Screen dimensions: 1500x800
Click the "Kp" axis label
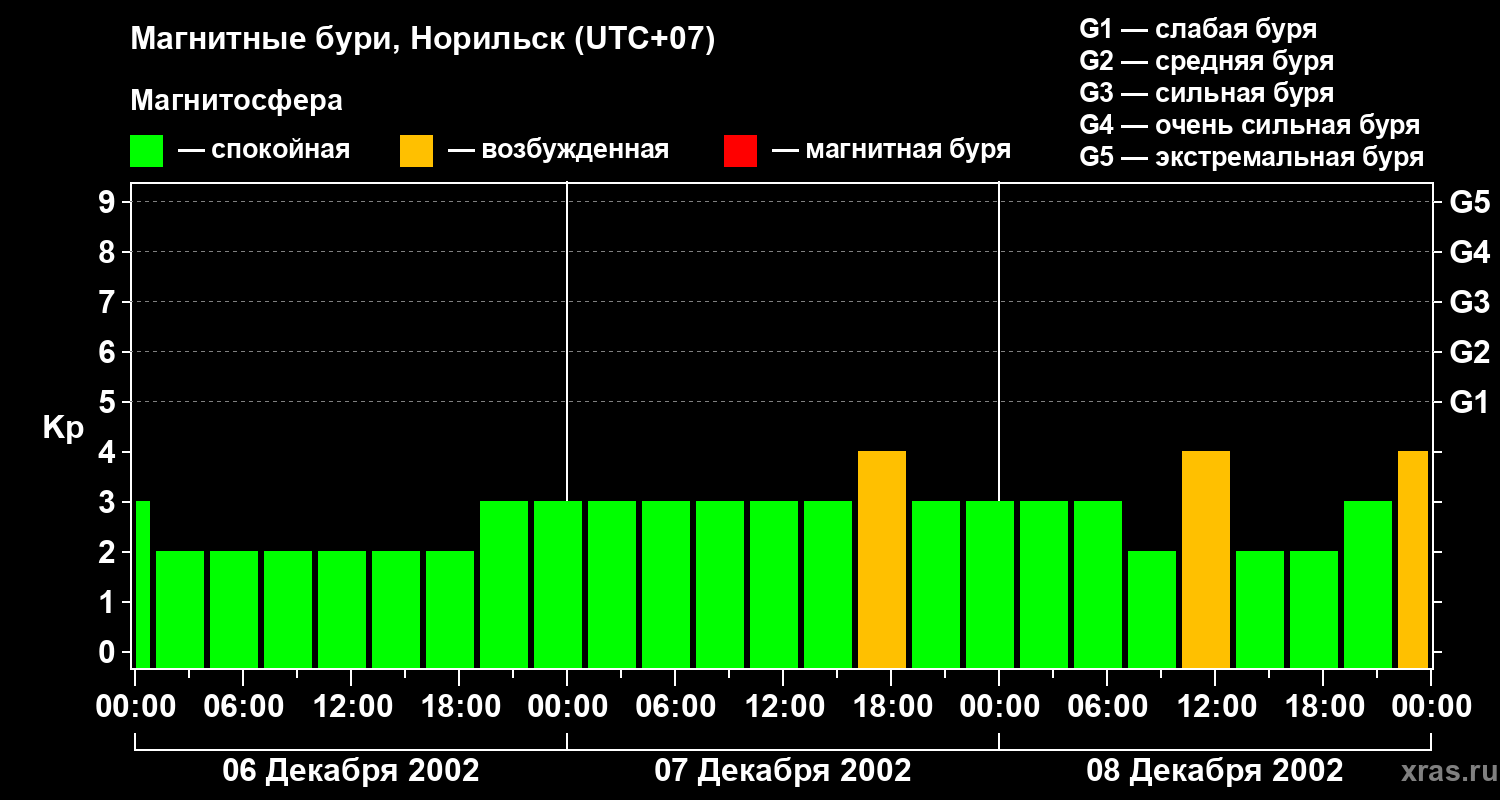pos(63,428)
